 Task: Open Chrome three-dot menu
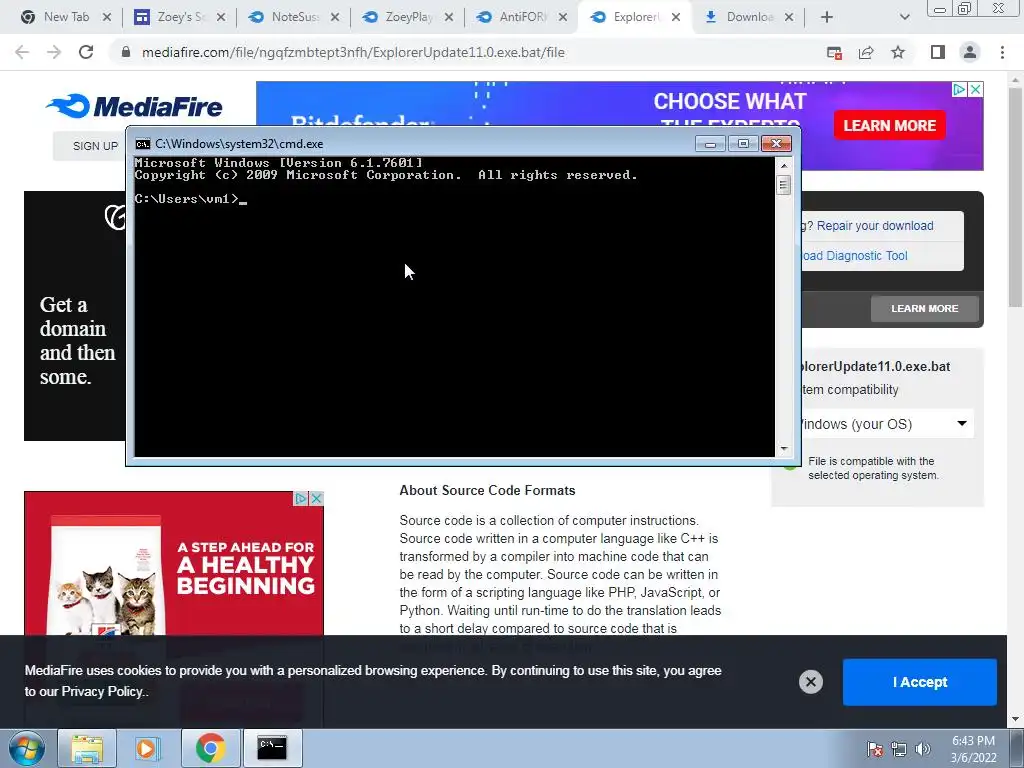click(1002, 52)
